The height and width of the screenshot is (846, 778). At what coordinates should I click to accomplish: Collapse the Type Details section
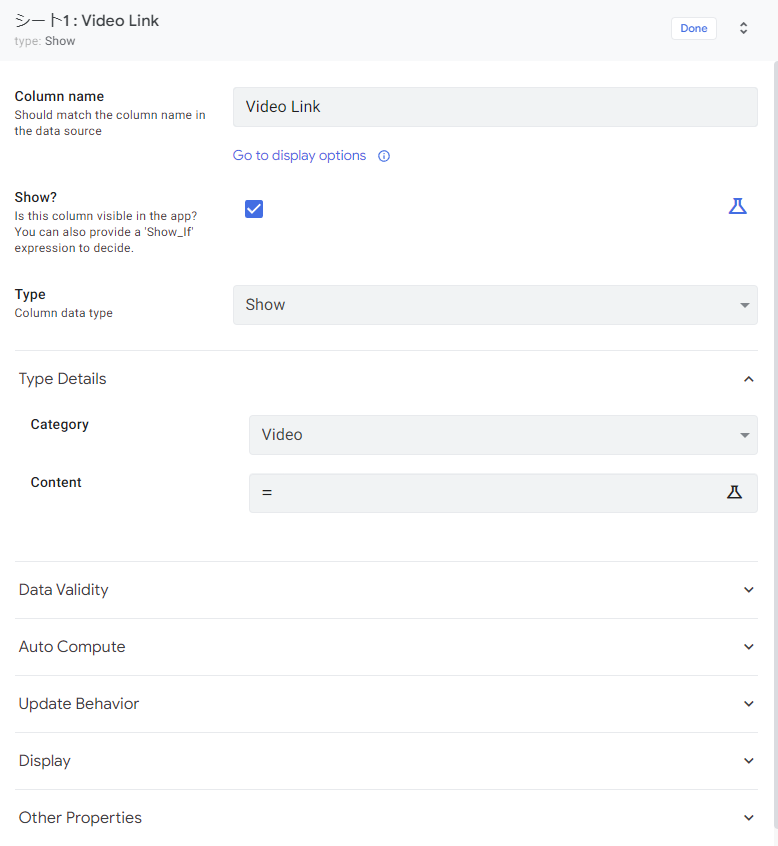(x=749, y=379)
